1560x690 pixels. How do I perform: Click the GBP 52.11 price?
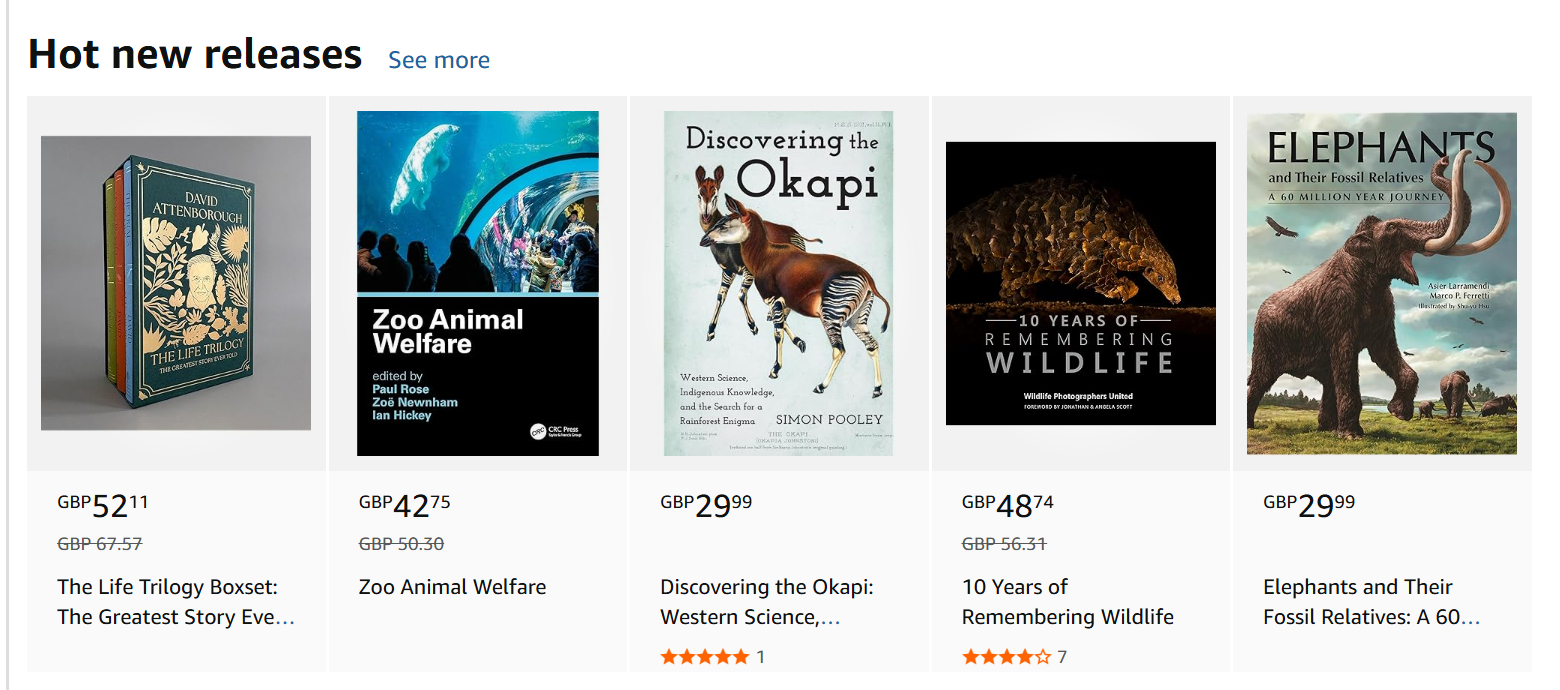pos(103,506)
